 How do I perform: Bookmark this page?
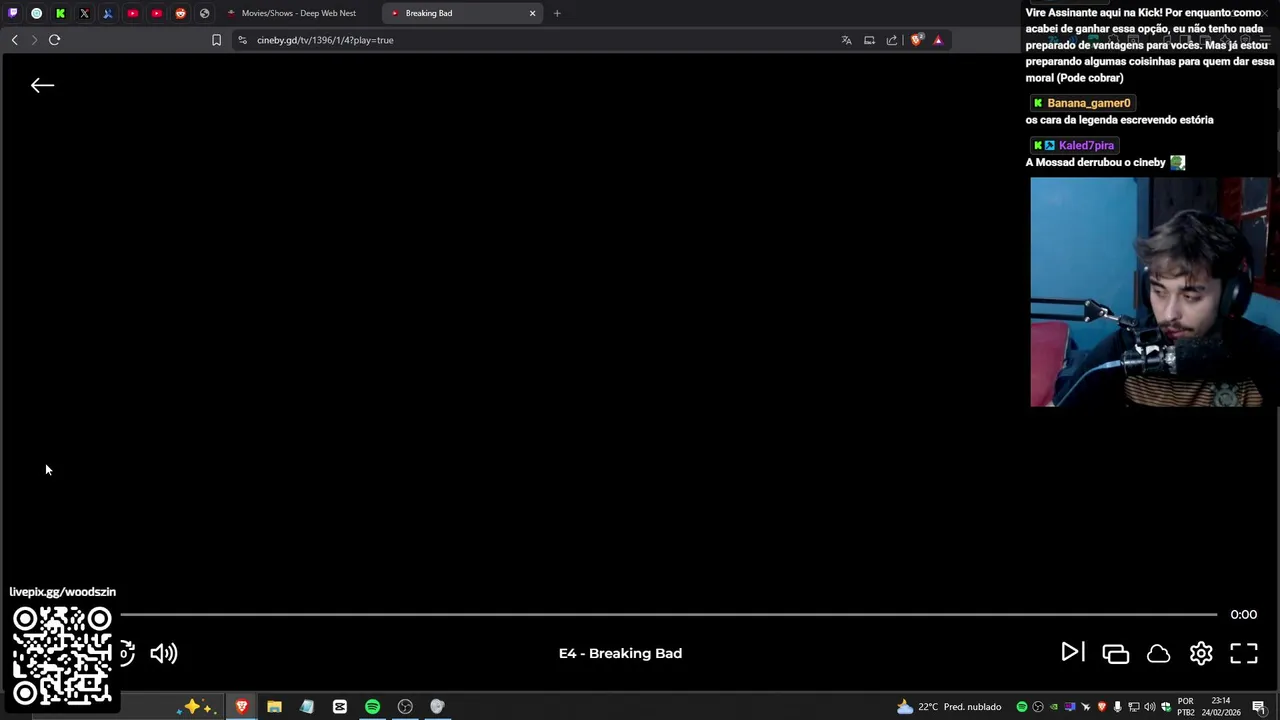(216, 40)
